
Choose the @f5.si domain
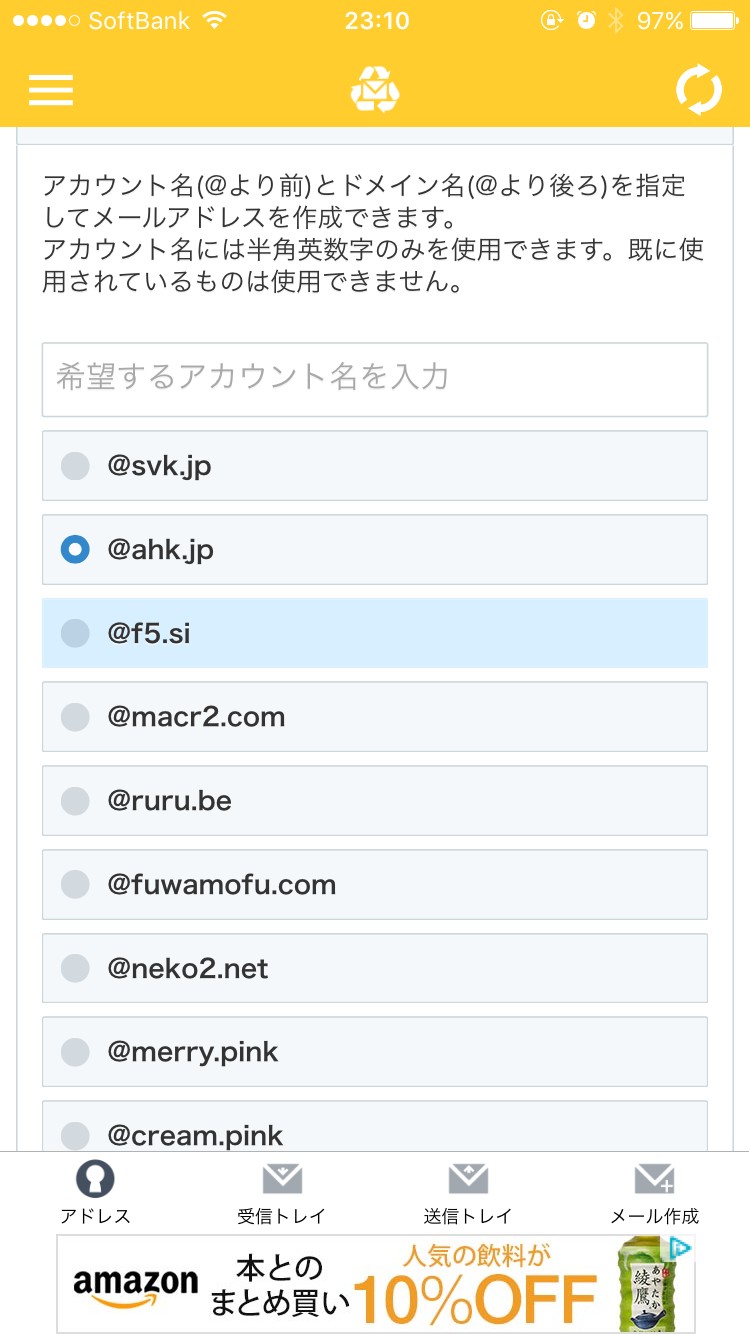point(75,633)
